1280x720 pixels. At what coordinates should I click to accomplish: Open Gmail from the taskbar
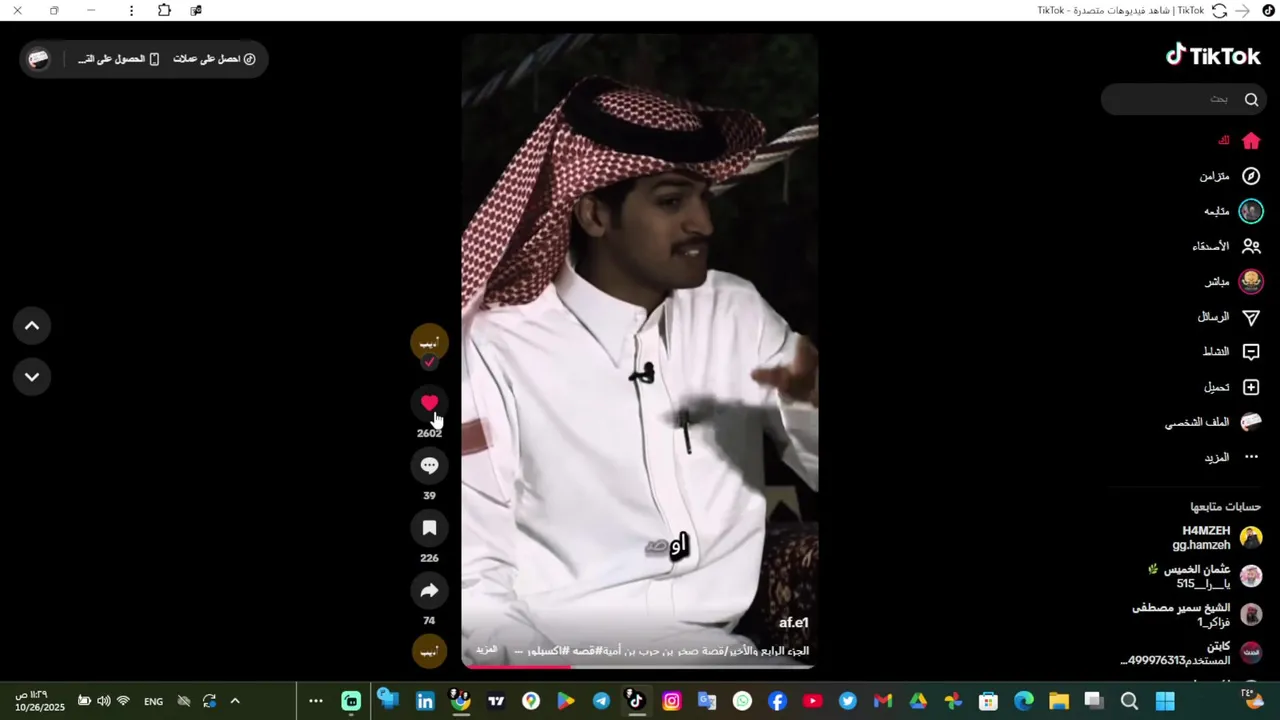tap(882, 701)
